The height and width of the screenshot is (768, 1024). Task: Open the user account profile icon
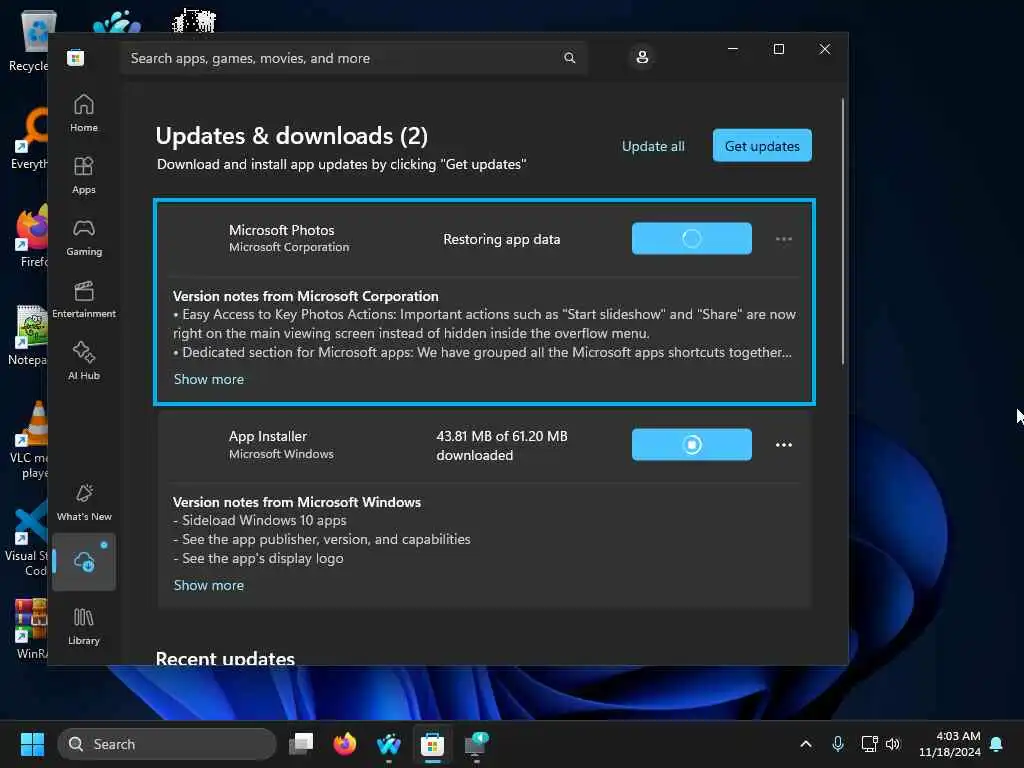click(x=642, y=57)
